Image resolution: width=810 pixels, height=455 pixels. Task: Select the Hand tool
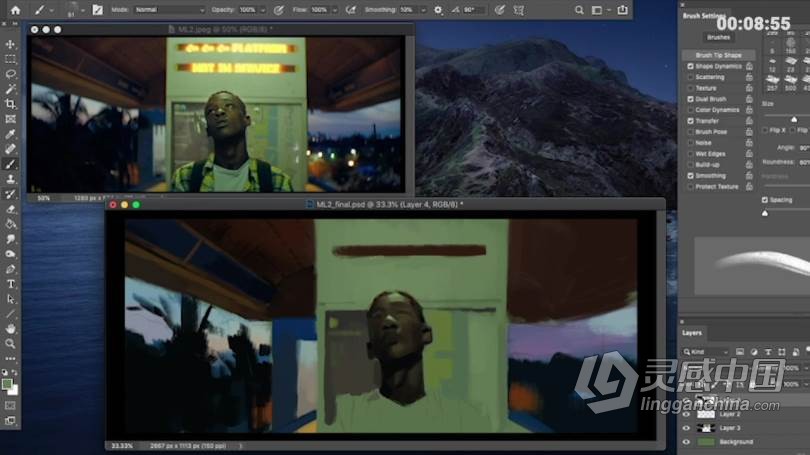pyautogui.click(x=10, y=329)
